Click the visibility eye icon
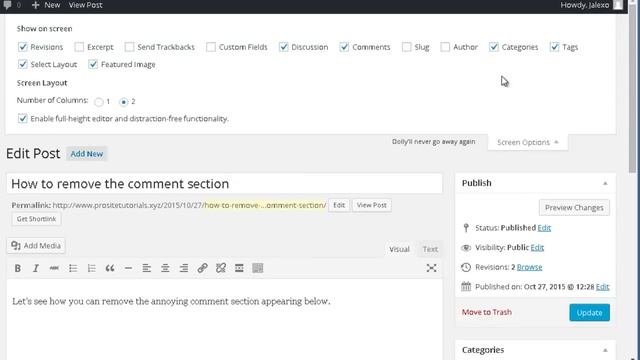Screen dimensions: 640x360 pos(466,248)
